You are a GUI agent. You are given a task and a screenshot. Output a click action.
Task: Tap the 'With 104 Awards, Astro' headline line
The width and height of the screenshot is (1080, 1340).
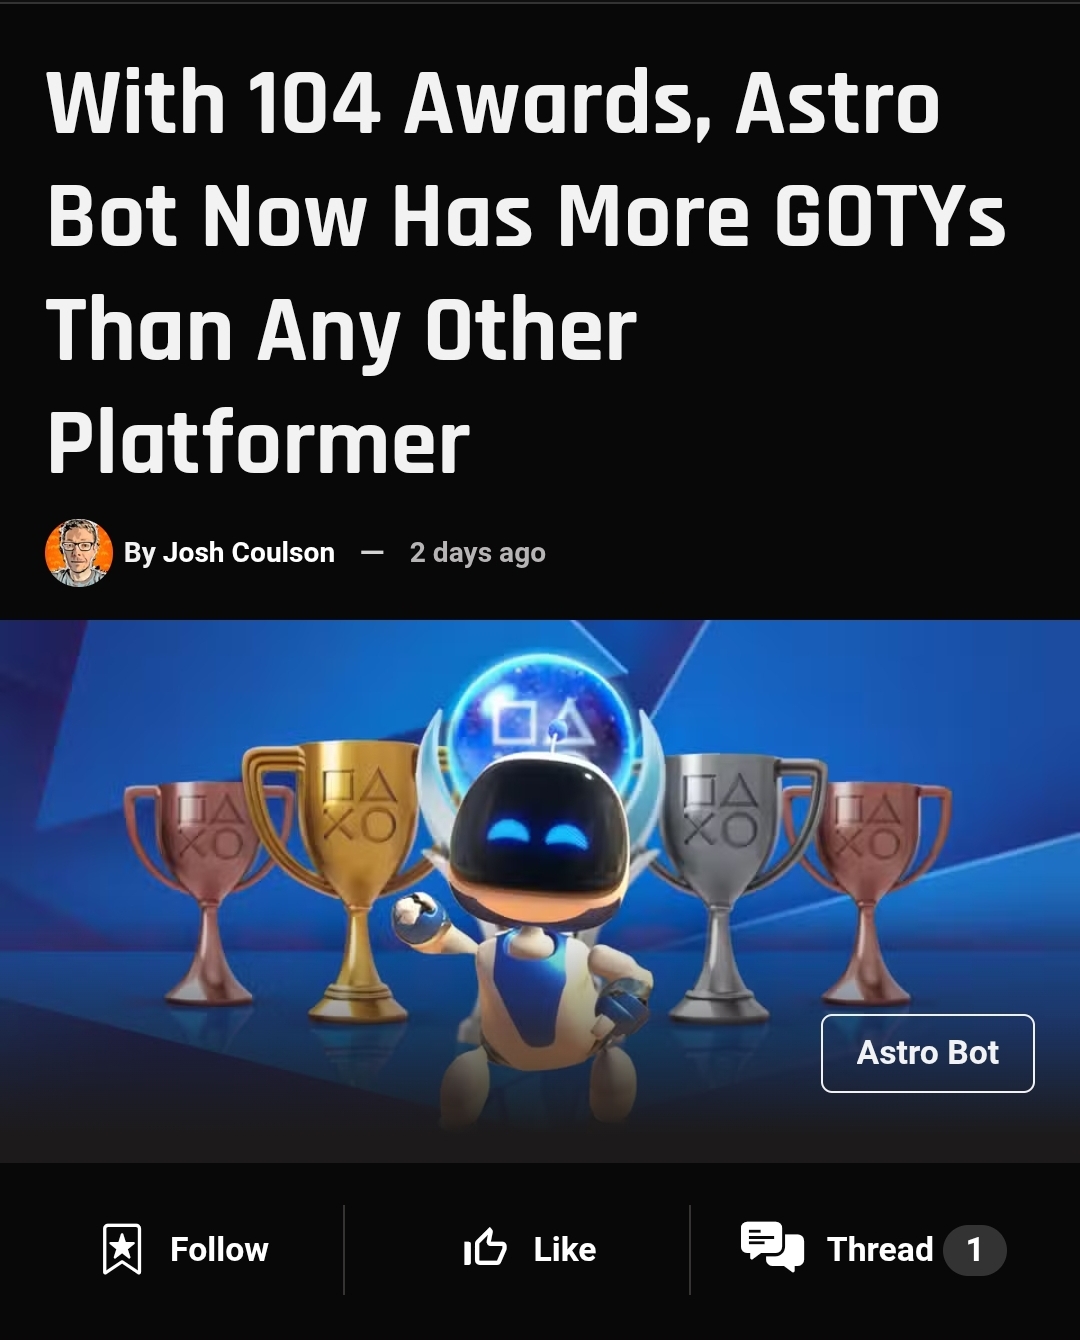click(x=493, y=103)
